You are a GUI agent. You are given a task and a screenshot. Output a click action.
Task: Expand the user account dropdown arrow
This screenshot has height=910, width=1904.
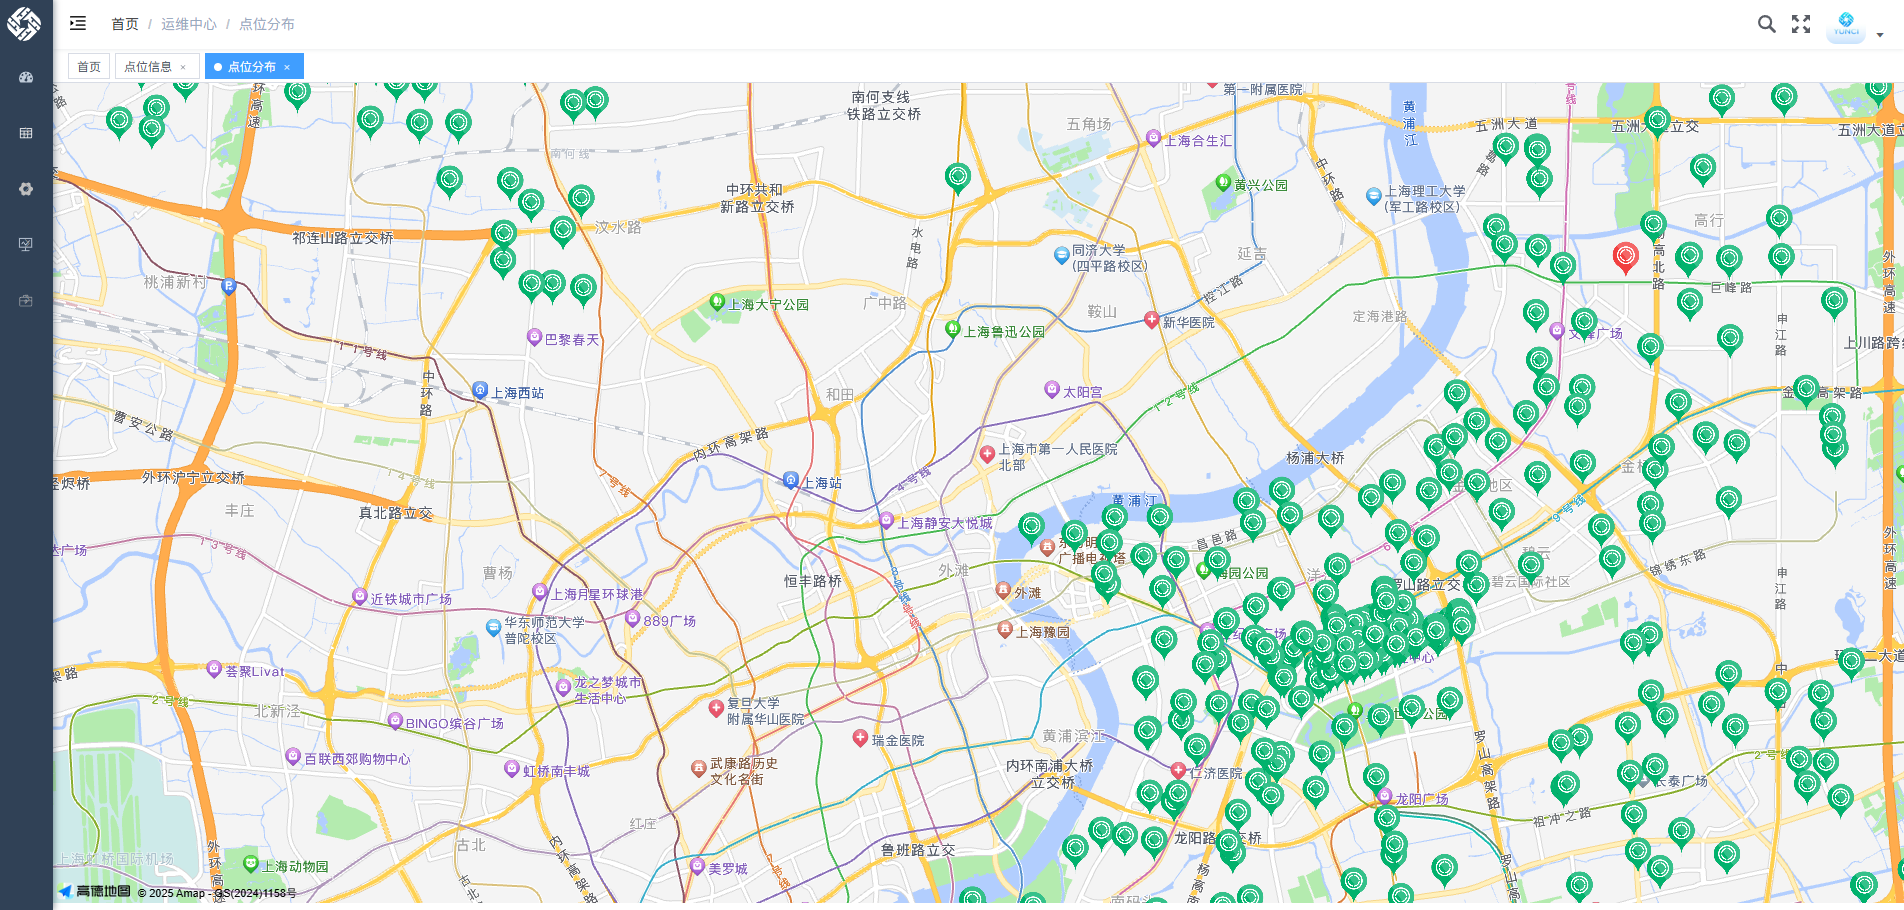[x=1880, y=34]
